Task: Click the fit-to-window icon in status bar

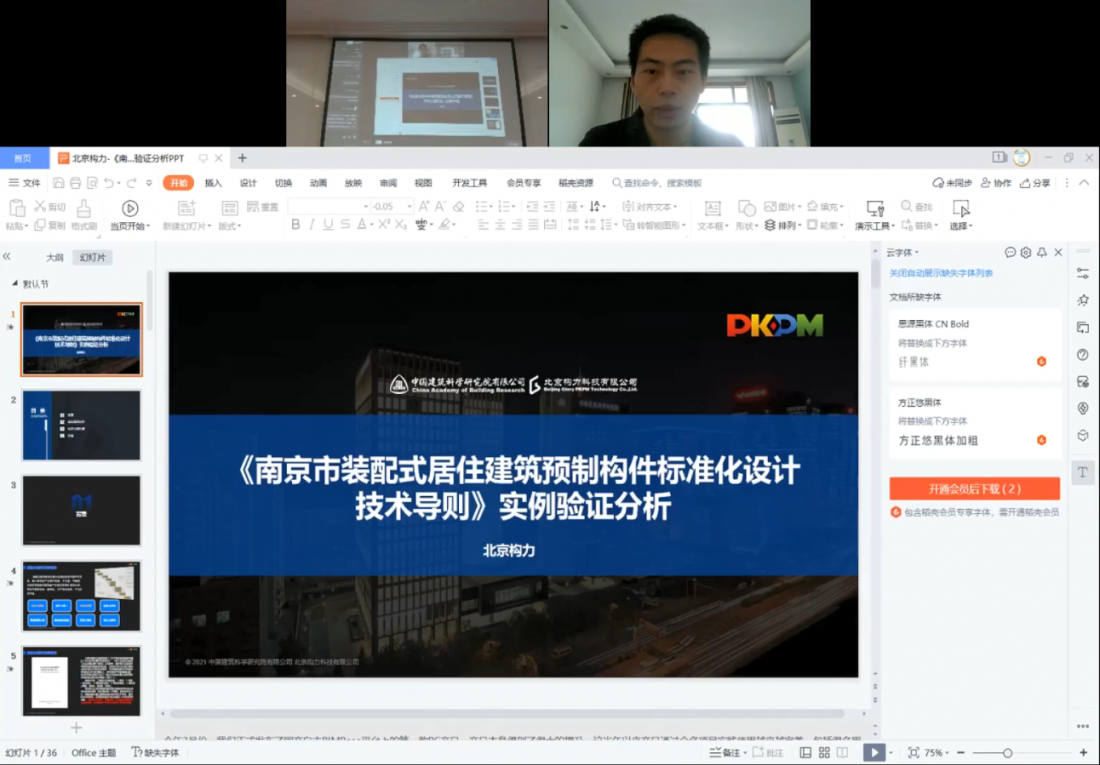Action: pyautogui.click(x=913, y=752)
